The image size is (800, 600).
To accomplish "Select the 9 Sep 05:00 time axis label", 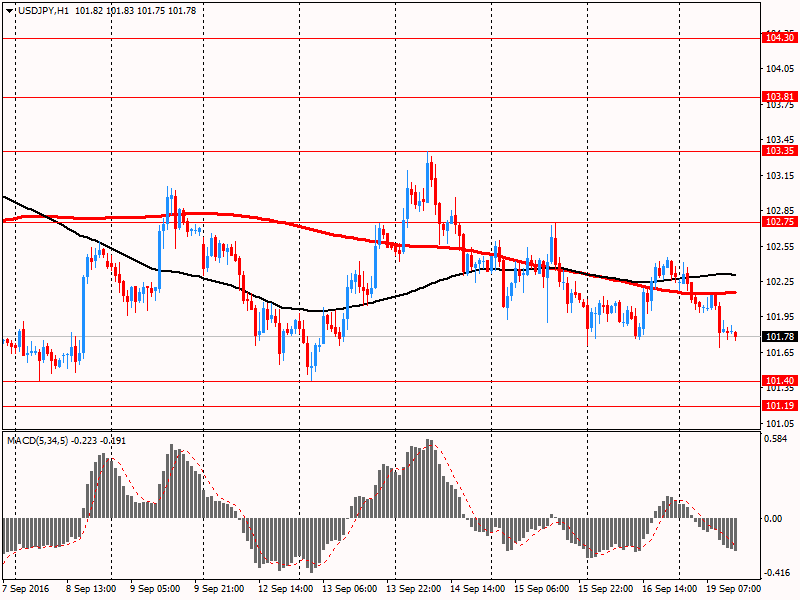I will click(x=155, y=589).
